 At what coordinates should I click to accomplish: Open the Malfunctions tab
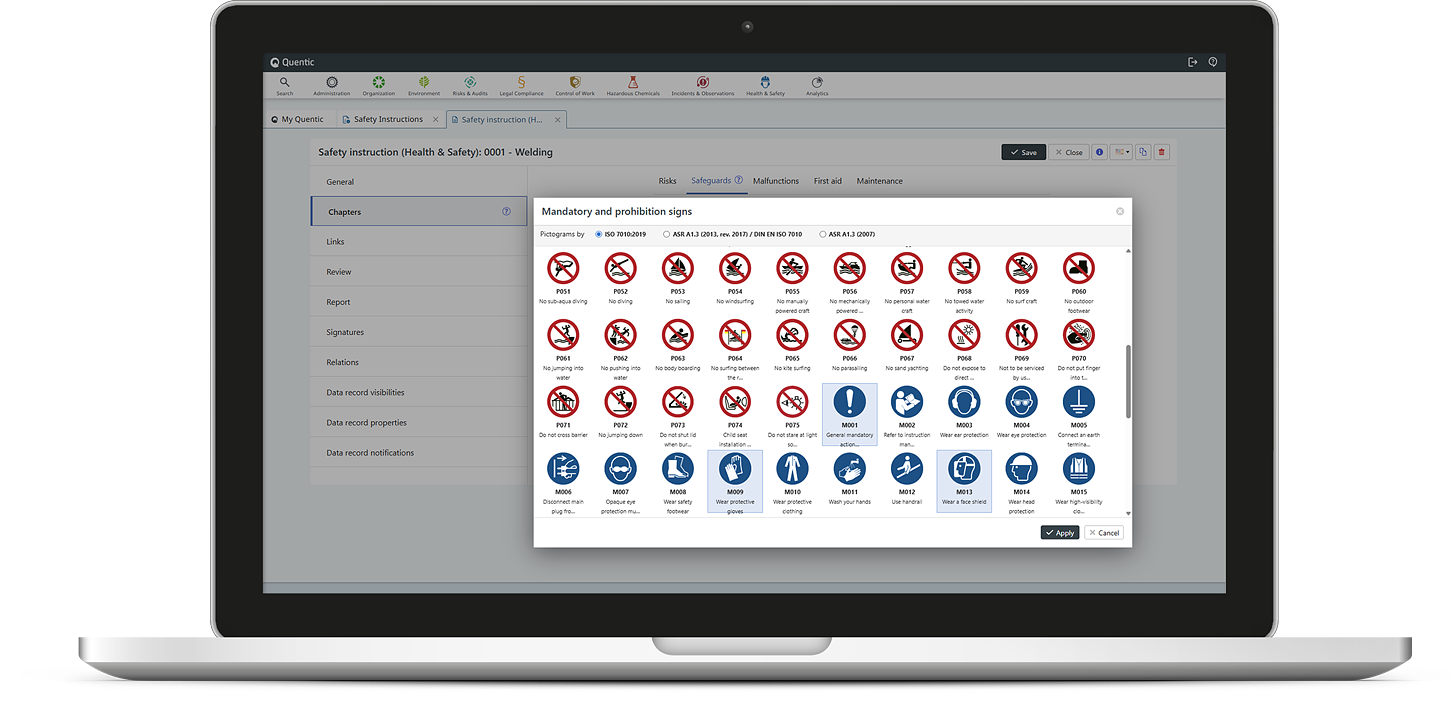point(775,181)
